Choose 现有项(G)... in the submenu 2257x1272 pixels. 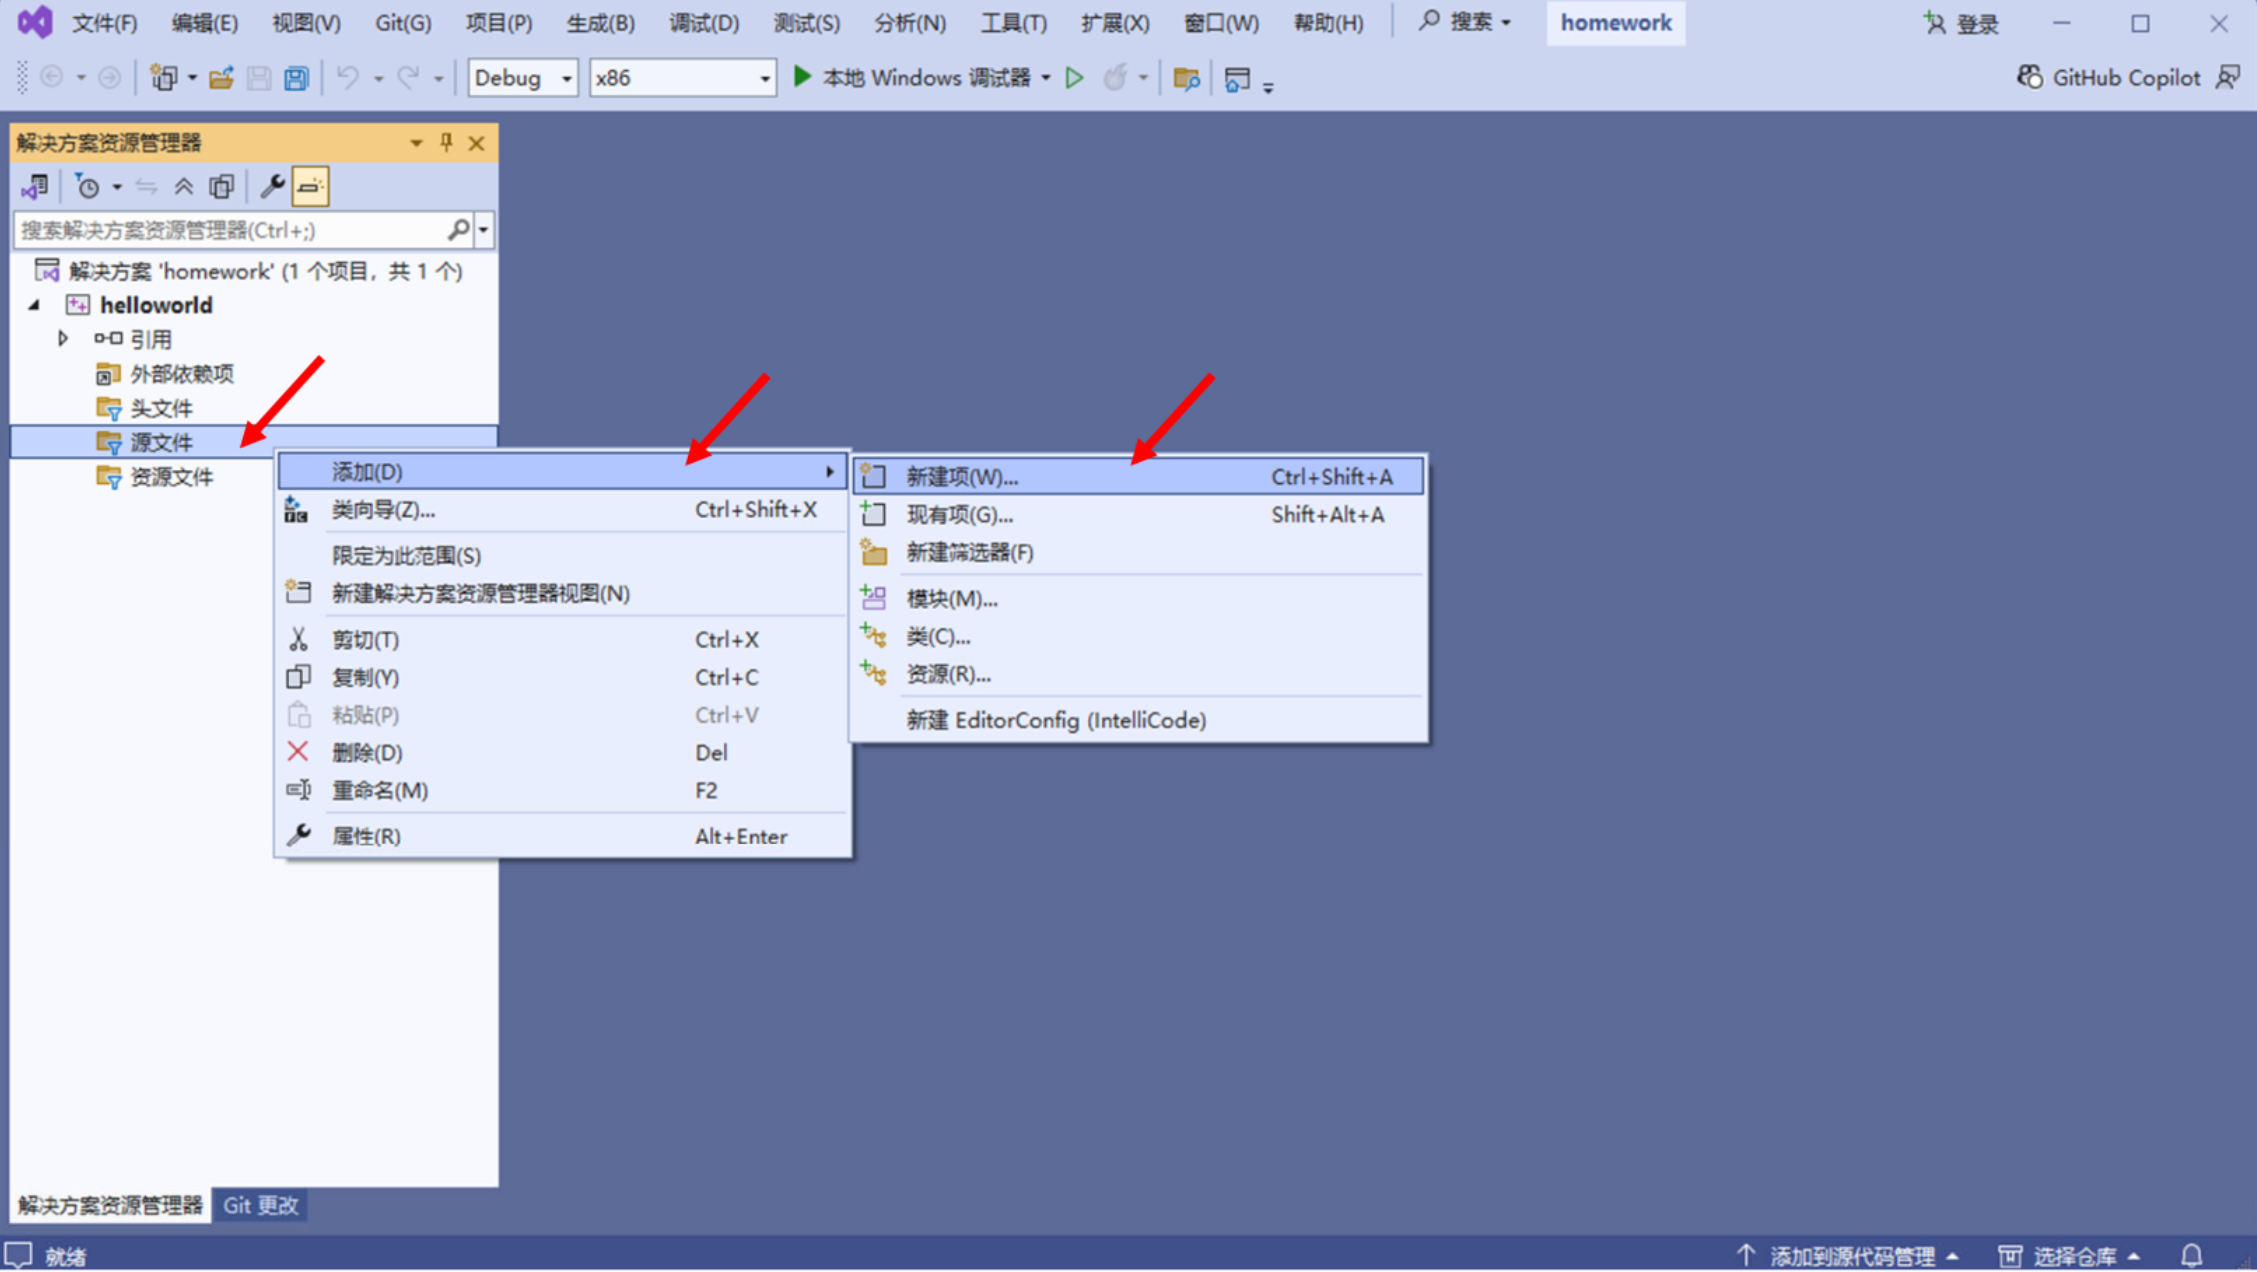[x=958, y=515]
